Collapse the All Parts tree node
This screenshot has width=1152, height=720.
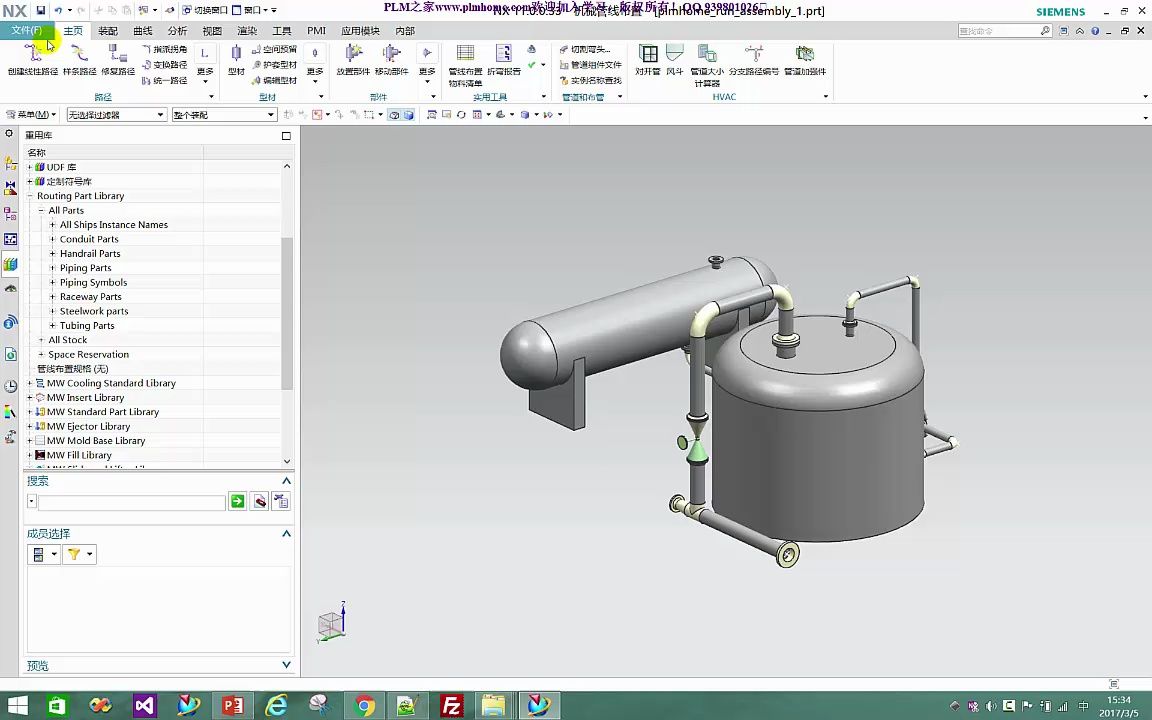41,211
